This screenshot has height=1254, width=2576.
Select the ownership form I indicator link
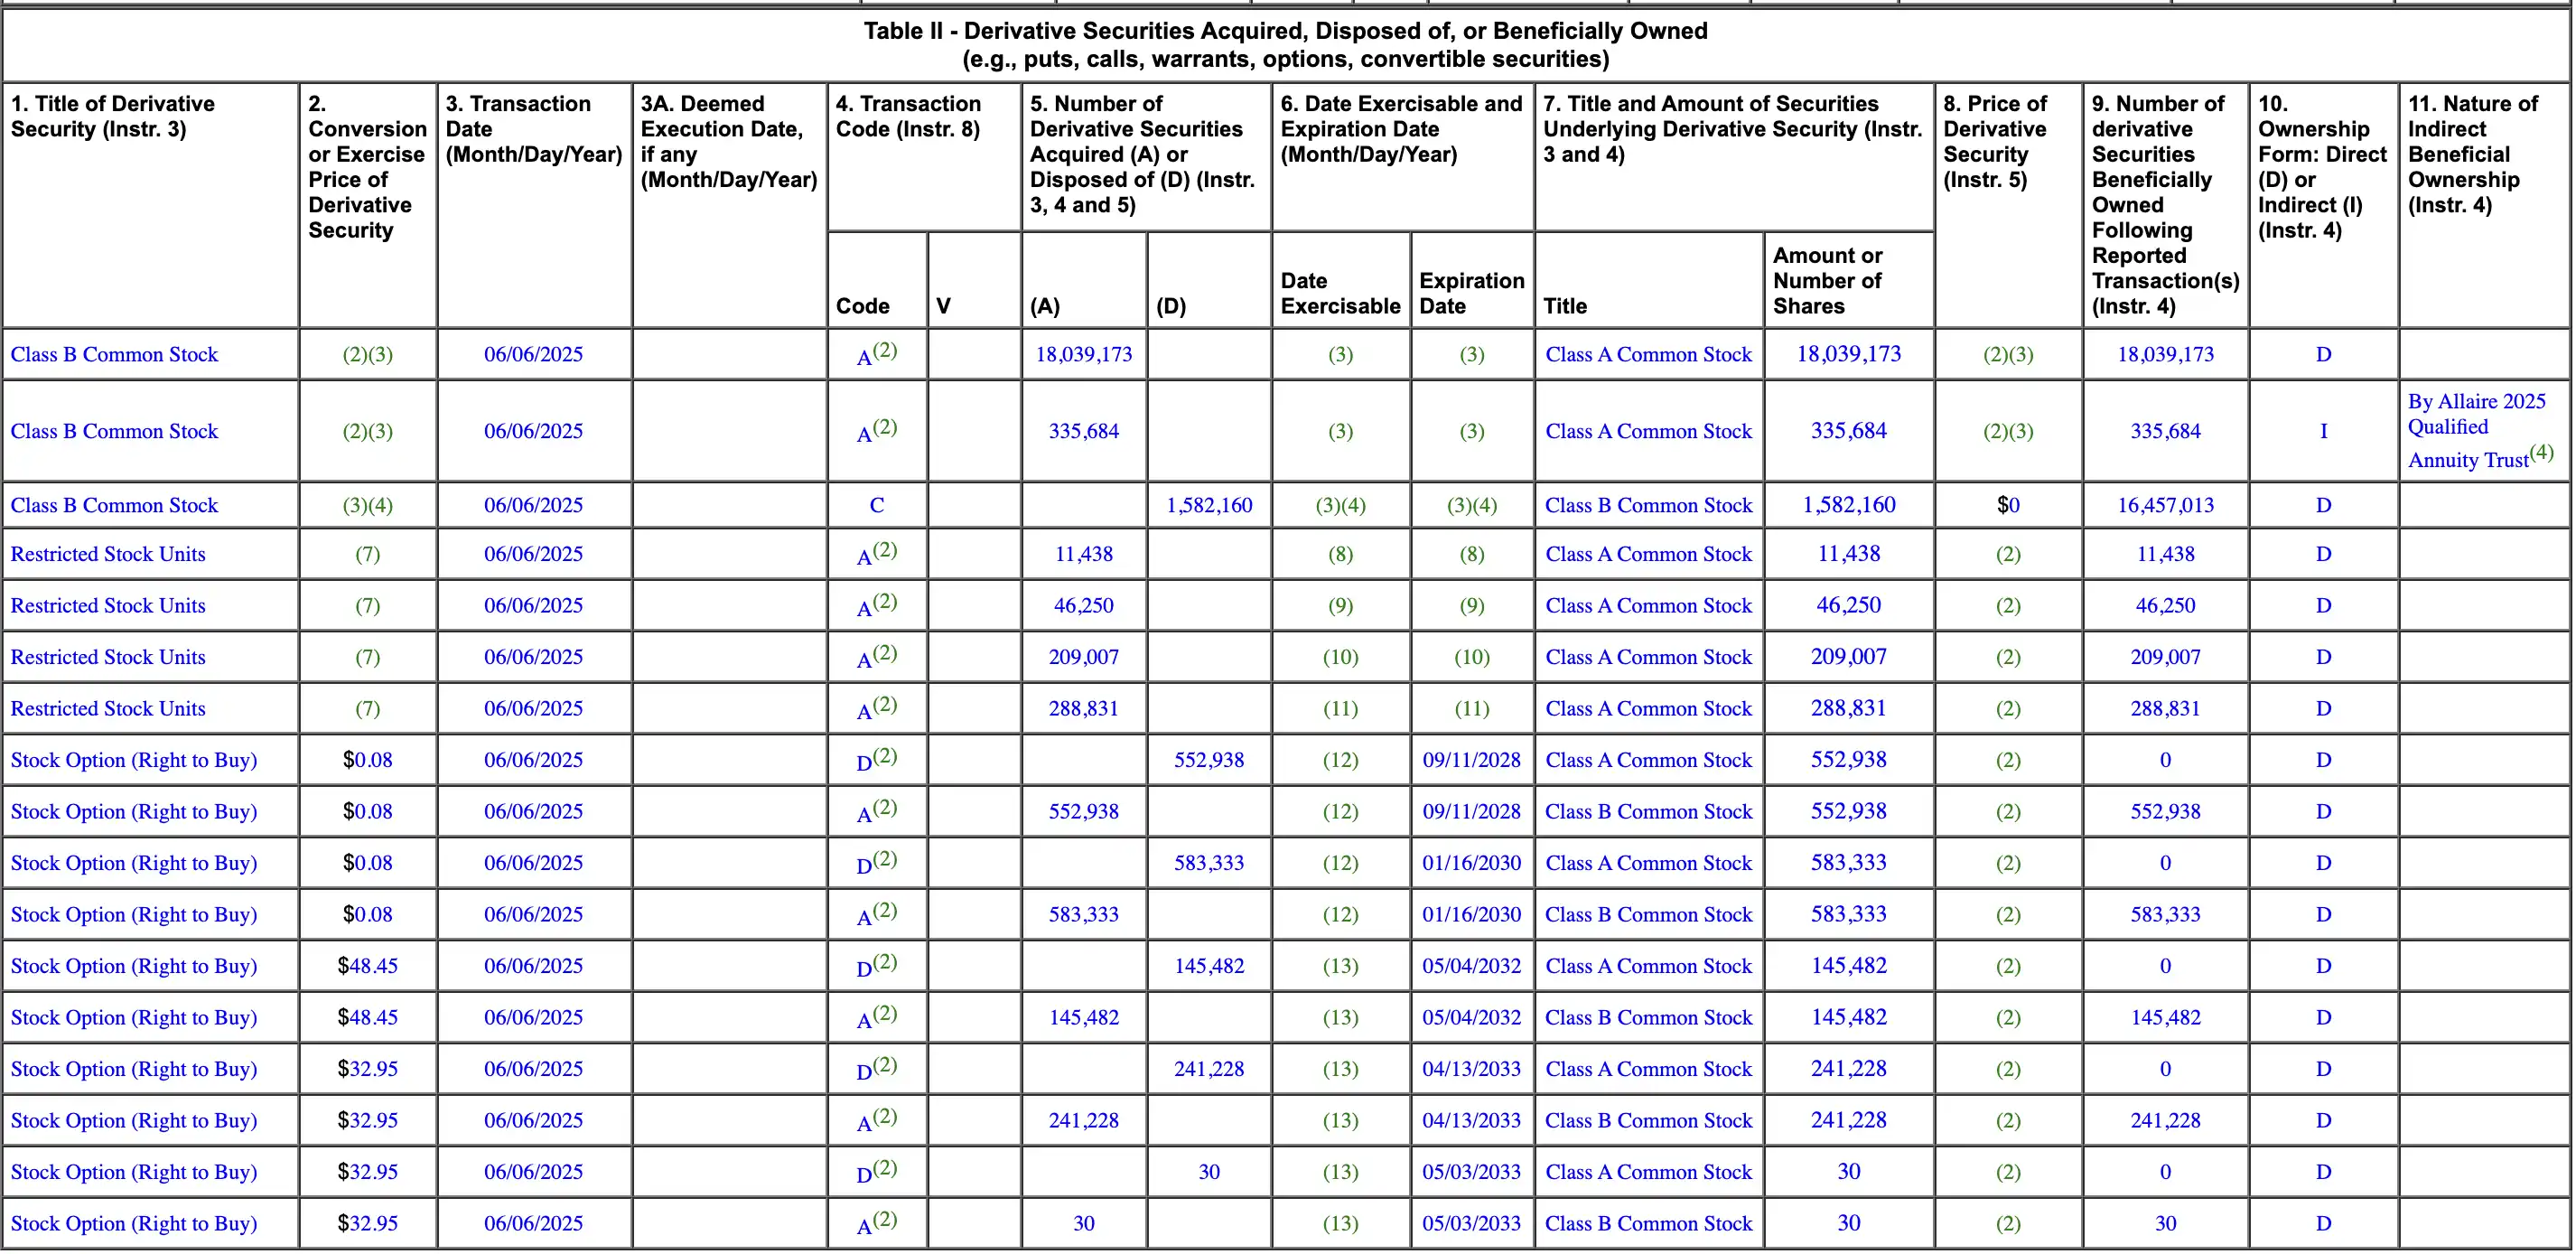coord(2323,431)
